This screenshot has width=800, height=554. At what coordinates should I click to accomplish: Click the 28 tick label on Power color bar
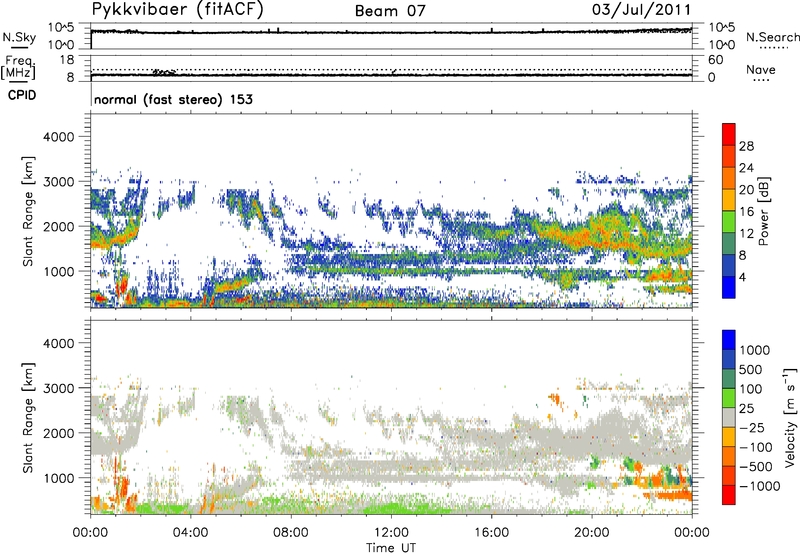click(746, 146)
